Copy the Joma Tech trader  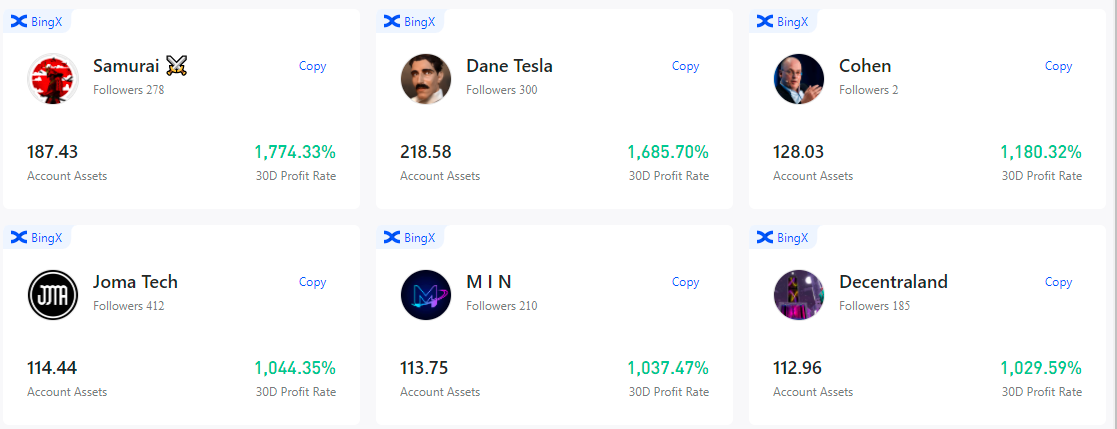(x=313, y=282)
